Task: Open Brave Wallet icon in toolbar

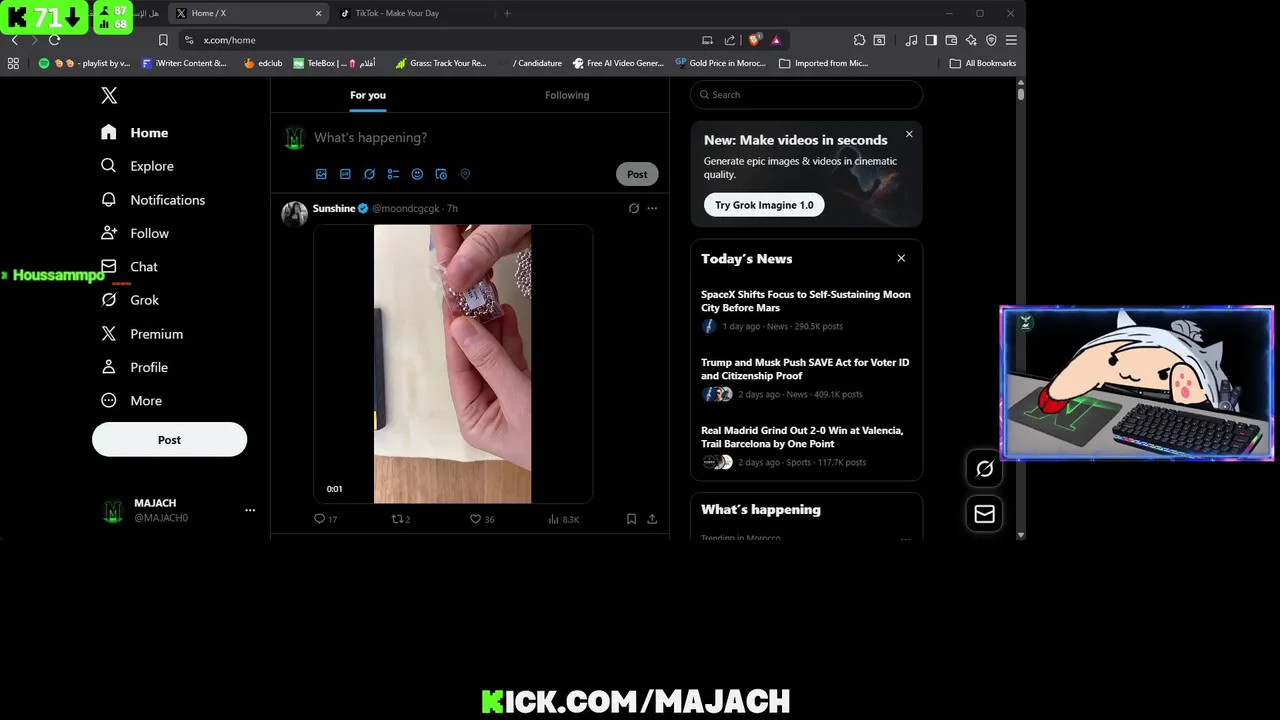Action: coord(951,40)
